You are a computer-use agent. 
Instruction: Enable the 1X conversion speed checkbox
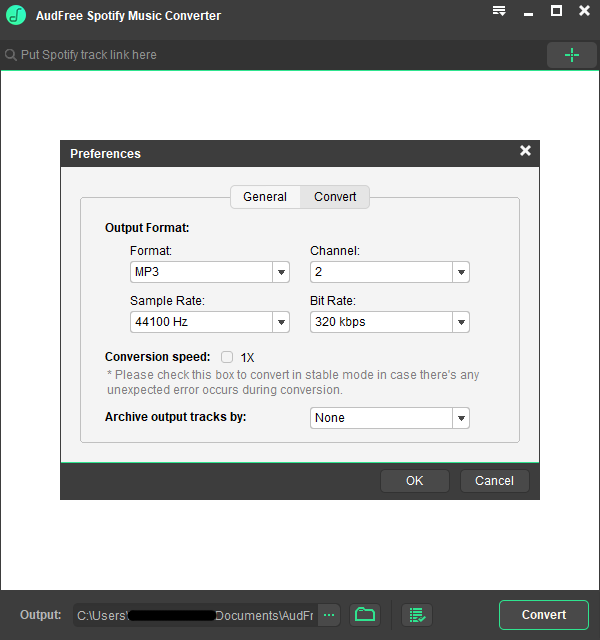click(227, 357)
